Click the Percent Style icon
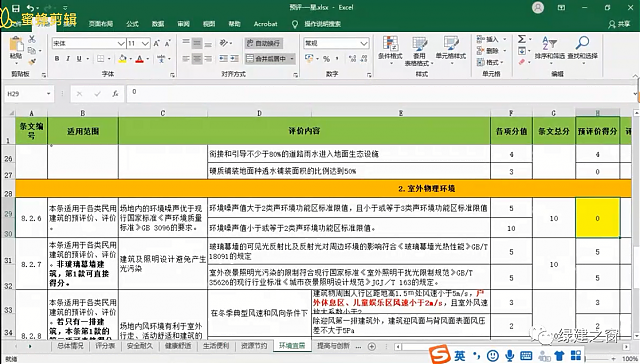This screenshot has height=364, width=640. (326, 59)
